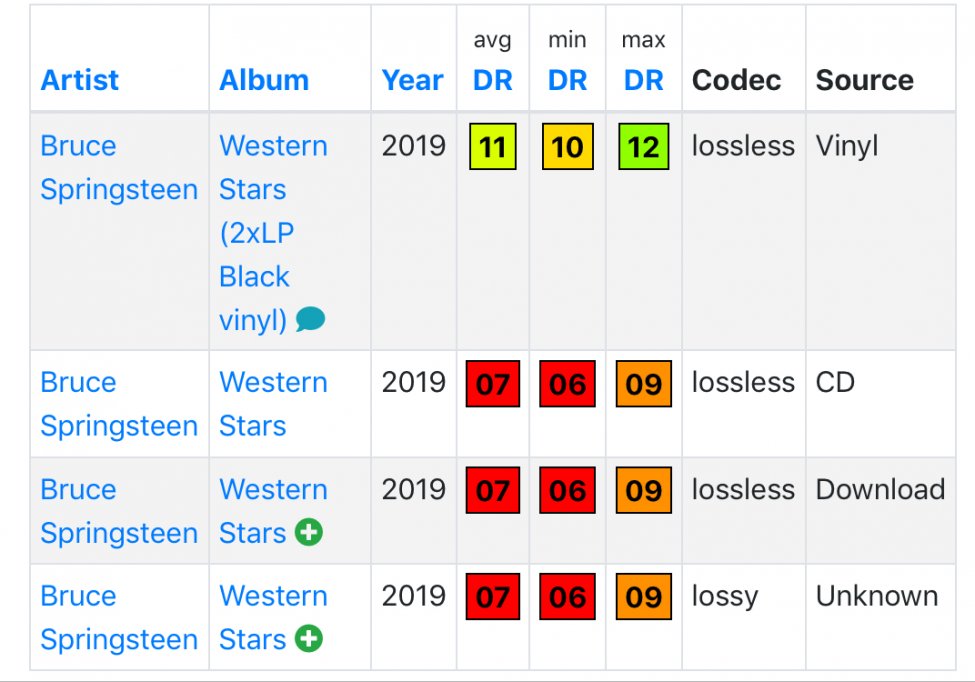Sort table by Artist column header
The image size is (975, 682).
coord(80,80)
